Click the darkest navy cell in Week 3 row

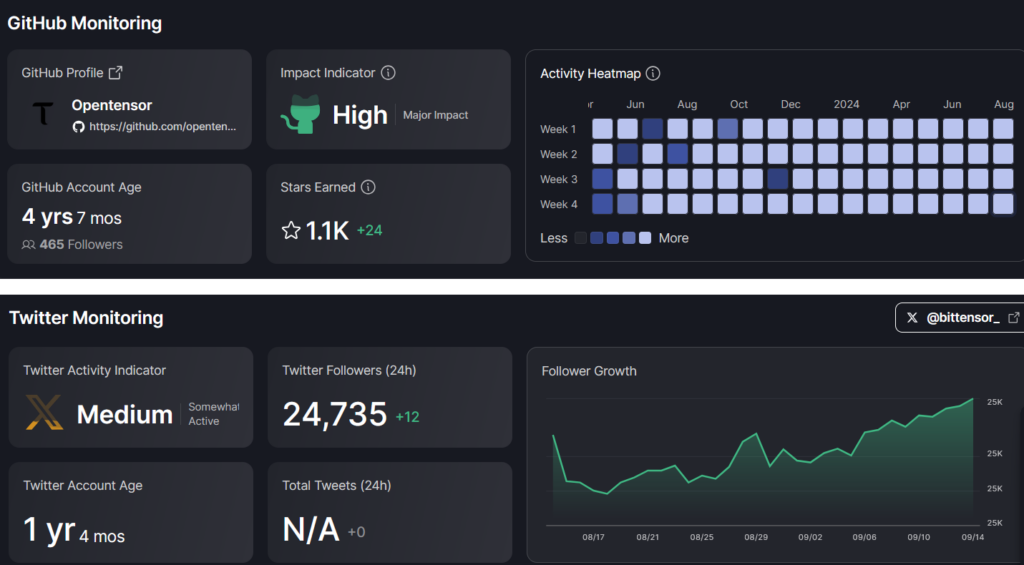pyautogui.click(x=778, y=179)
